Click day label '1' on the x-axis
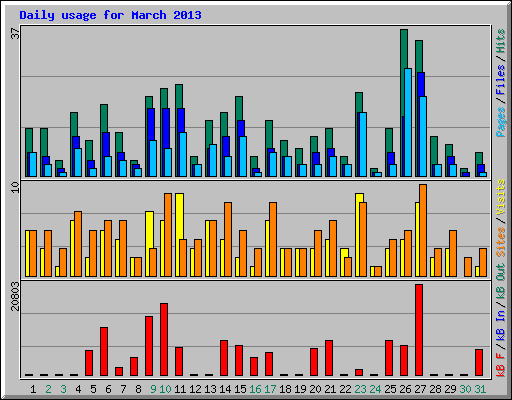Screen dimensions: 512x400 [33, 389]
